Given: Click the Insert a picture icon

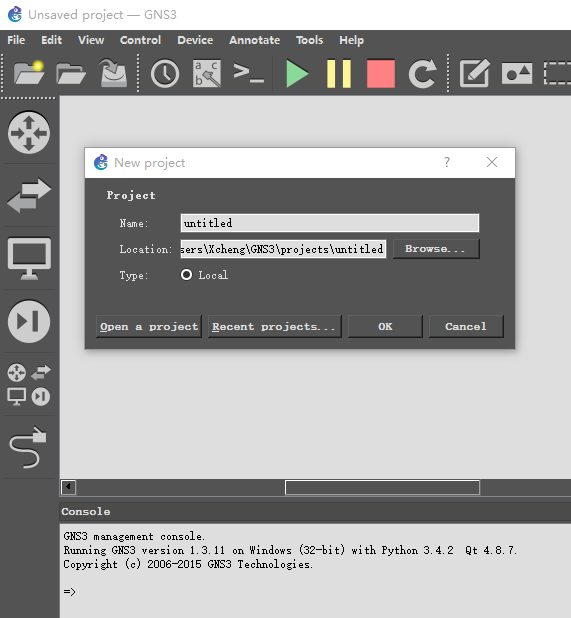Looking at the screenshot, I should coord(517,74).
